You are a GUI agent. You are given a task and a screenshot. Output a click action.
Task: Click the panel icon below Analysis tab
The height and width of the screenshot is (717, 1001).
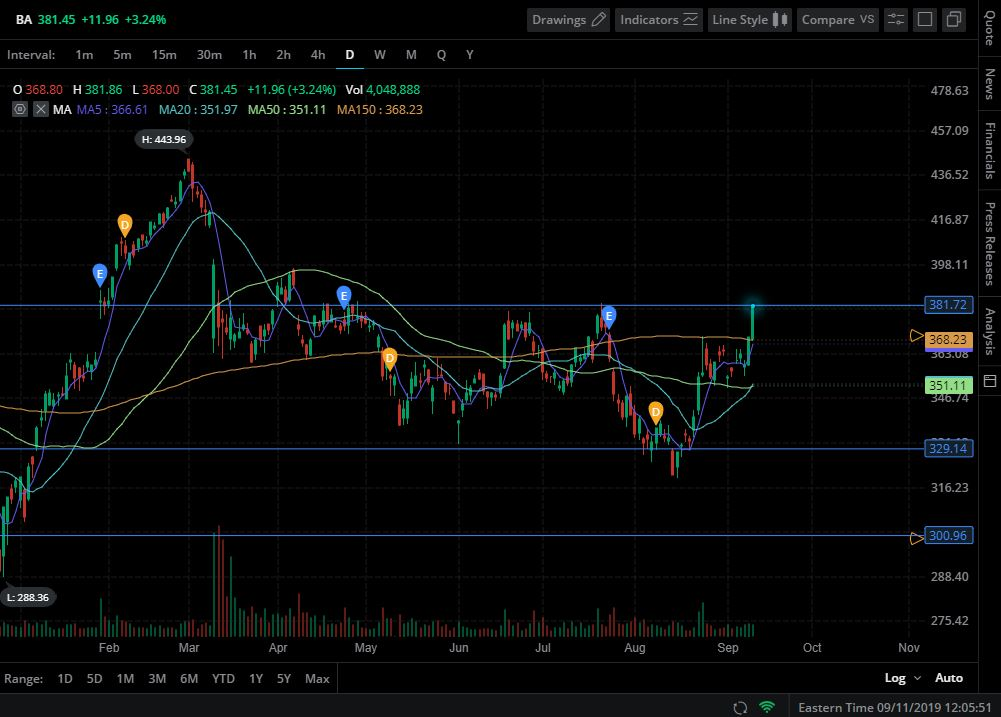[x=990, y=381]
